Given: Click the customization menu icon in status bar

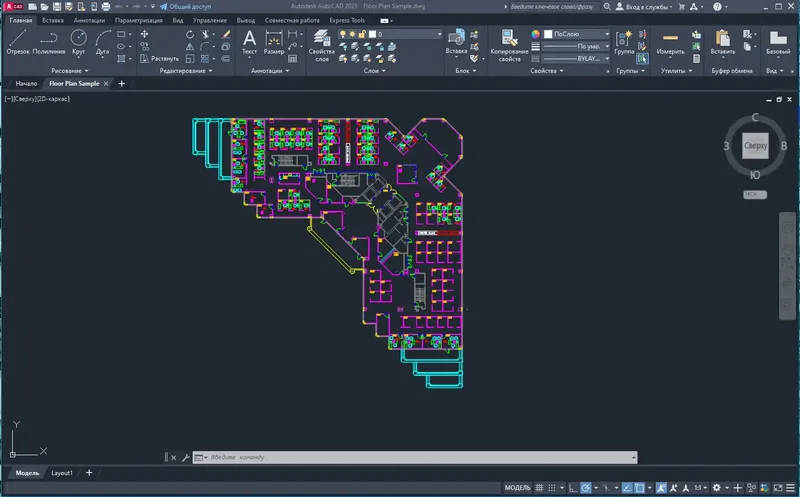Looking at the screenshot, I should pyautogui.click(x=790, y=488).
